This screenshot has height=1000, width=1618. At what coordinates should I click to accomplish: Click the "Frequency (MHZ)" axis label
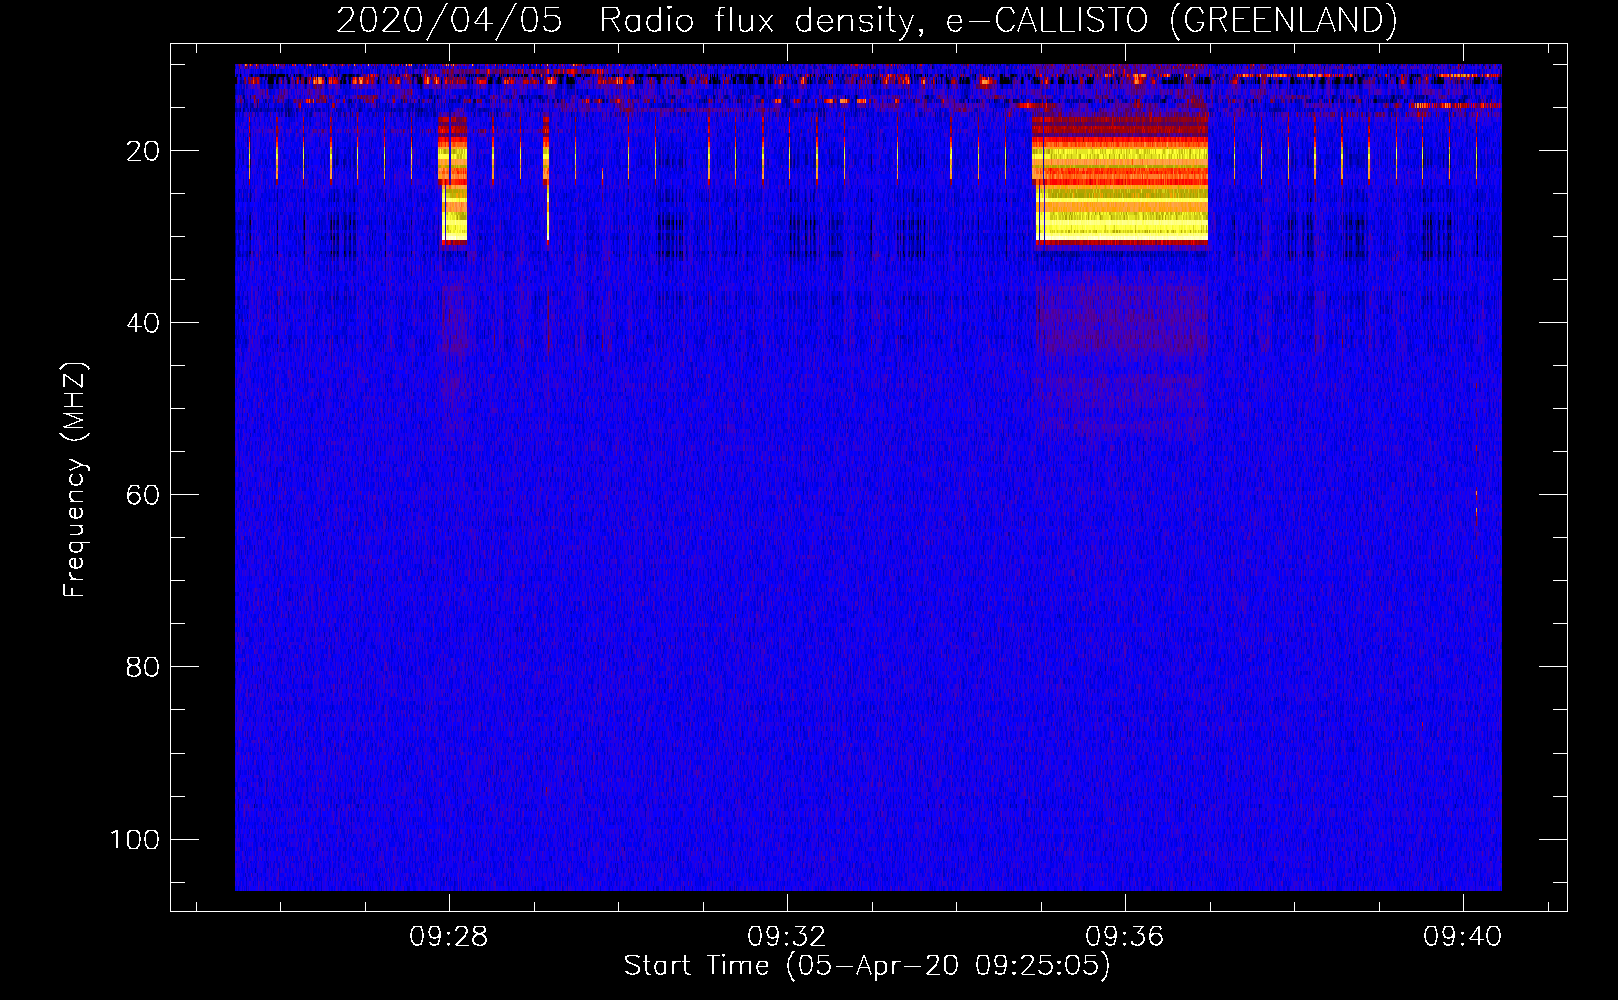[x=75, y=480]
